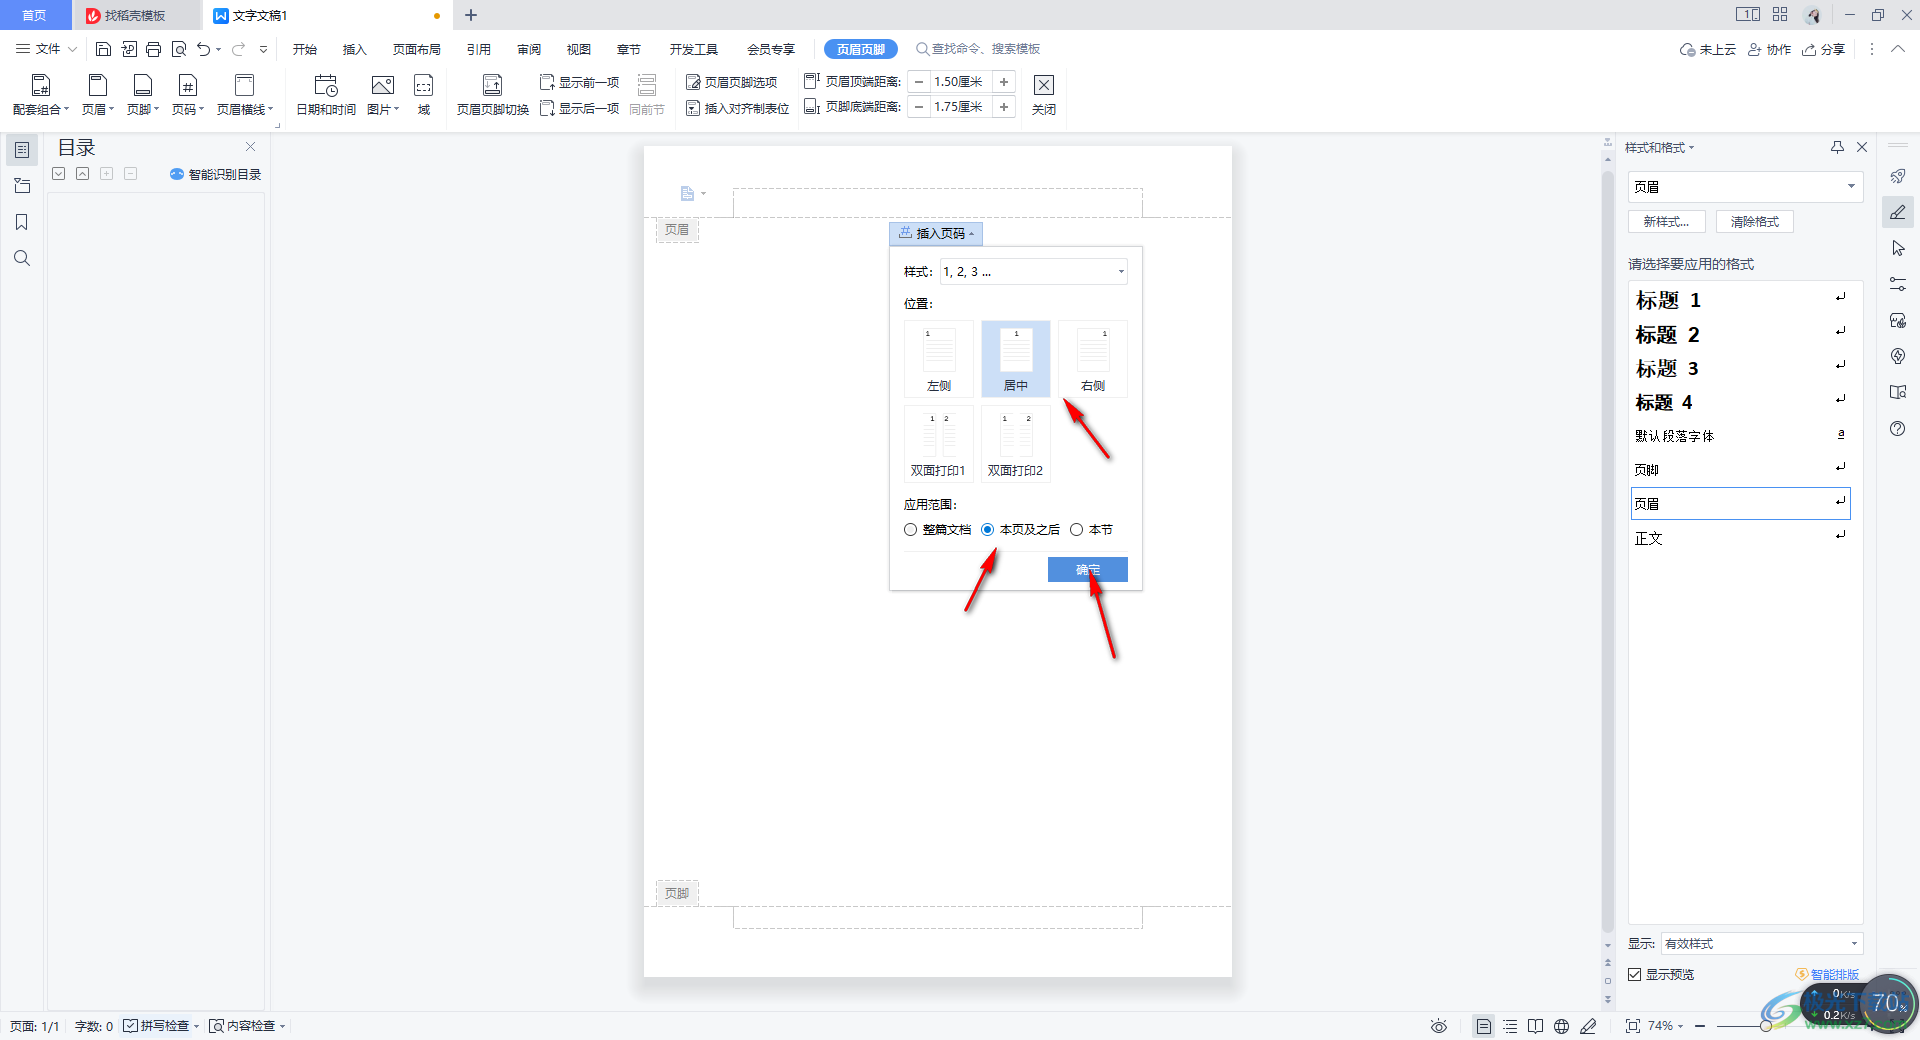
Task: Switch to web layout view icon
Action: 1562,1026
